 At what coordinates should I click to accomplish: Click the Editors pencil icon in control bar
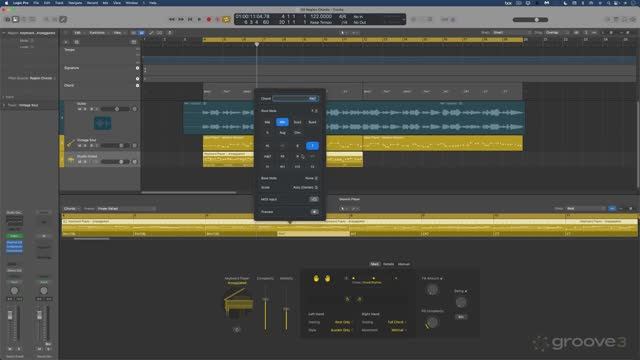pos(63,19)
